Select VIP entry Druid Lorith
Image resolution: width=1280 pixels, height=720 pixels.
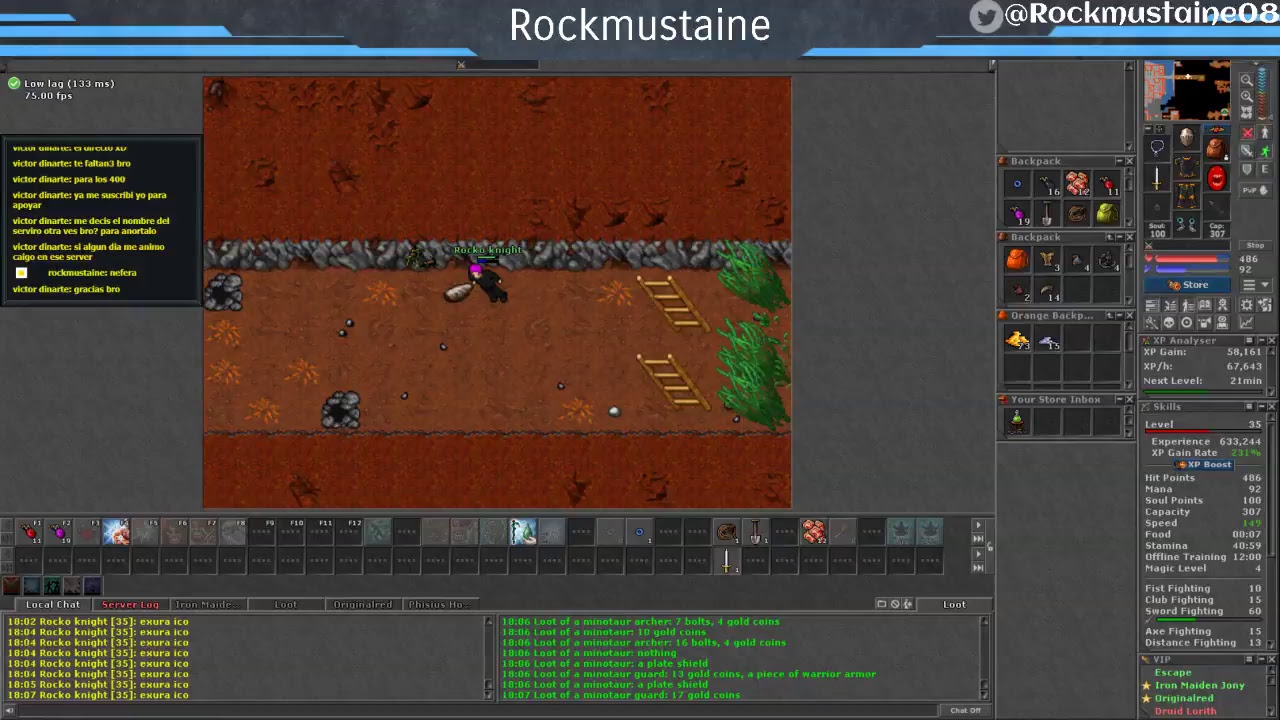coord(1186,712)
